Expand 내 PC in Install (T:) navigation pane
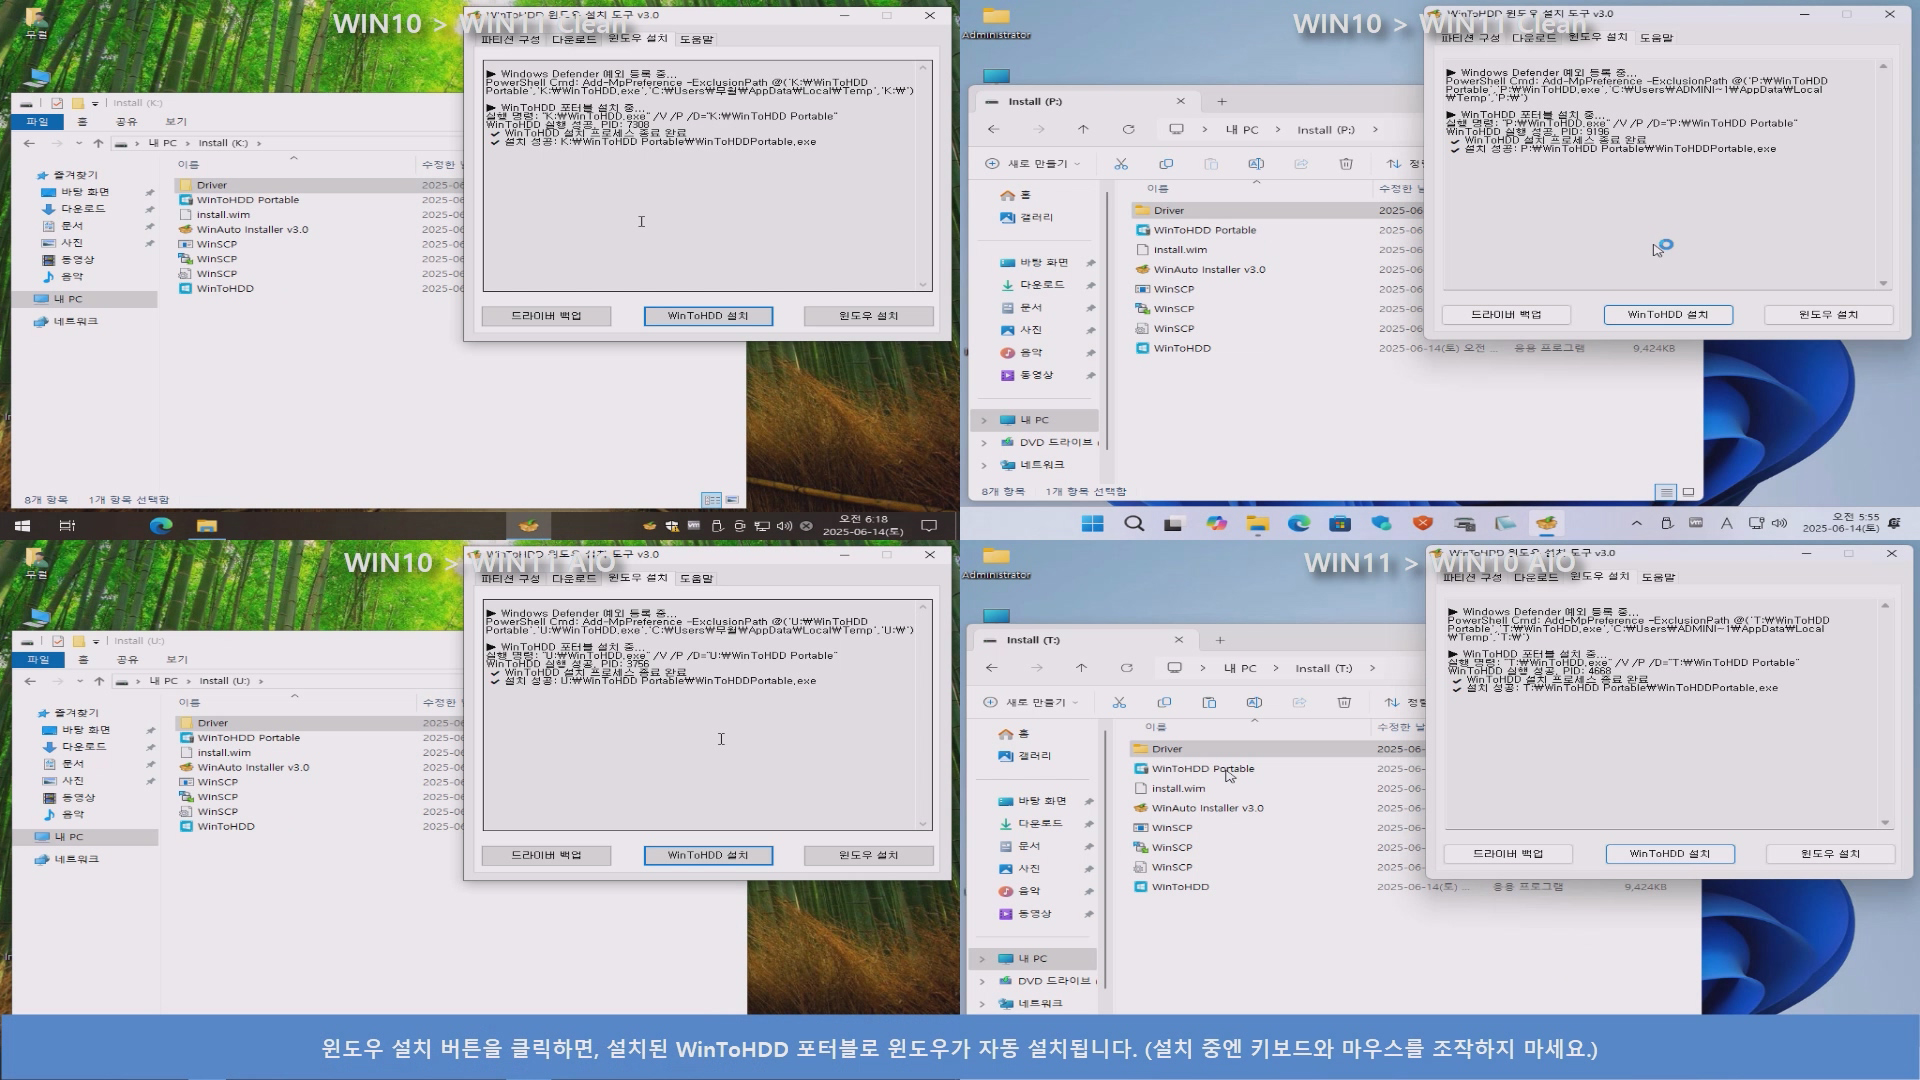 [x=982, y=958]
